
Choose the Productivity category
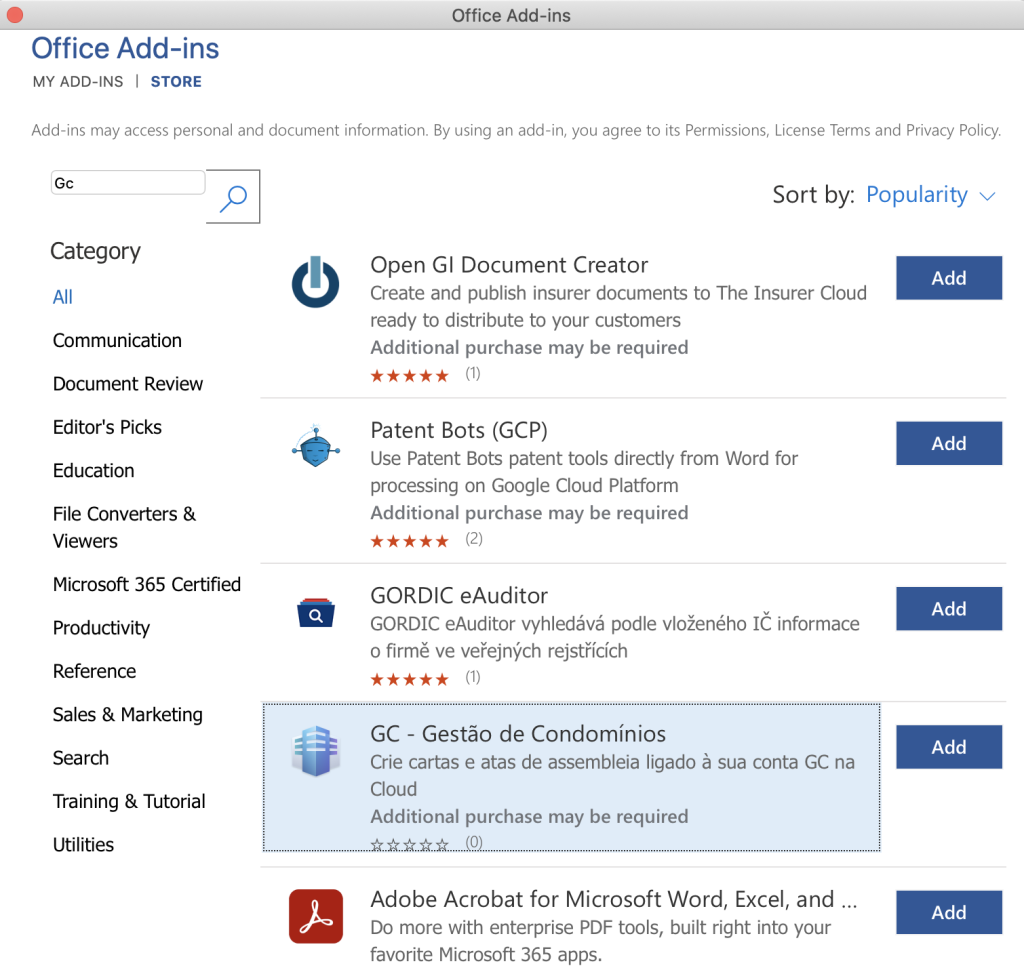click(101, 628)
